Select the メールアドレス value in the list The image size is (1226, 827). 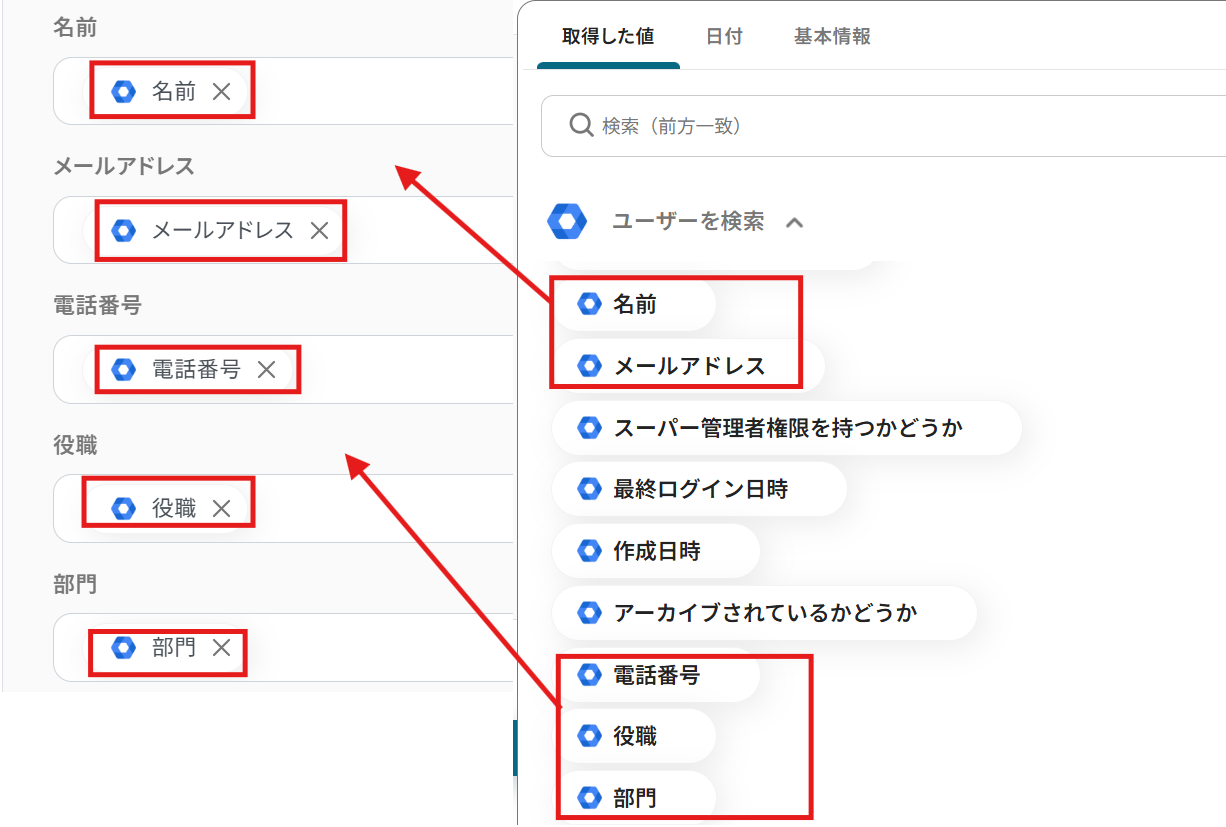[688, 366]
